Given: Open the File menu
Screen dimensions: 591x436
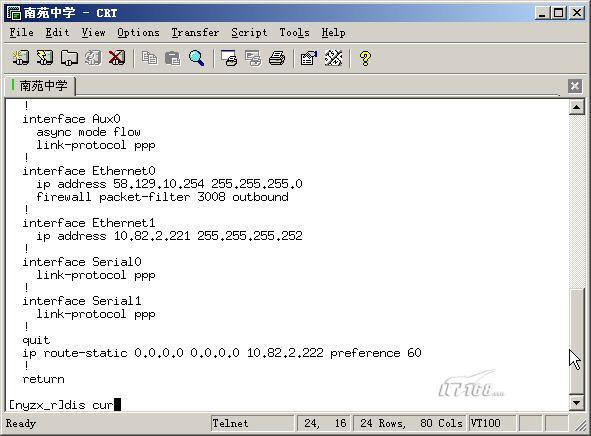Looking at the screenshot, I should (x=21, y=33).
